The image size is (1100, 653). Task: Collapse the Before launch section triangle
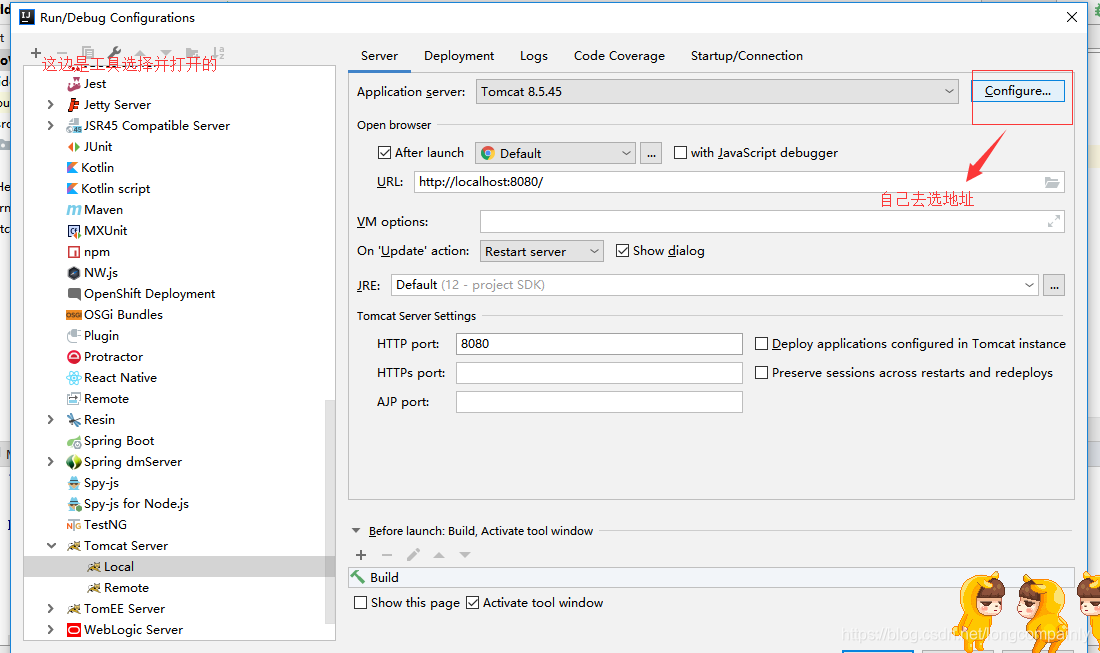point(356,531)
